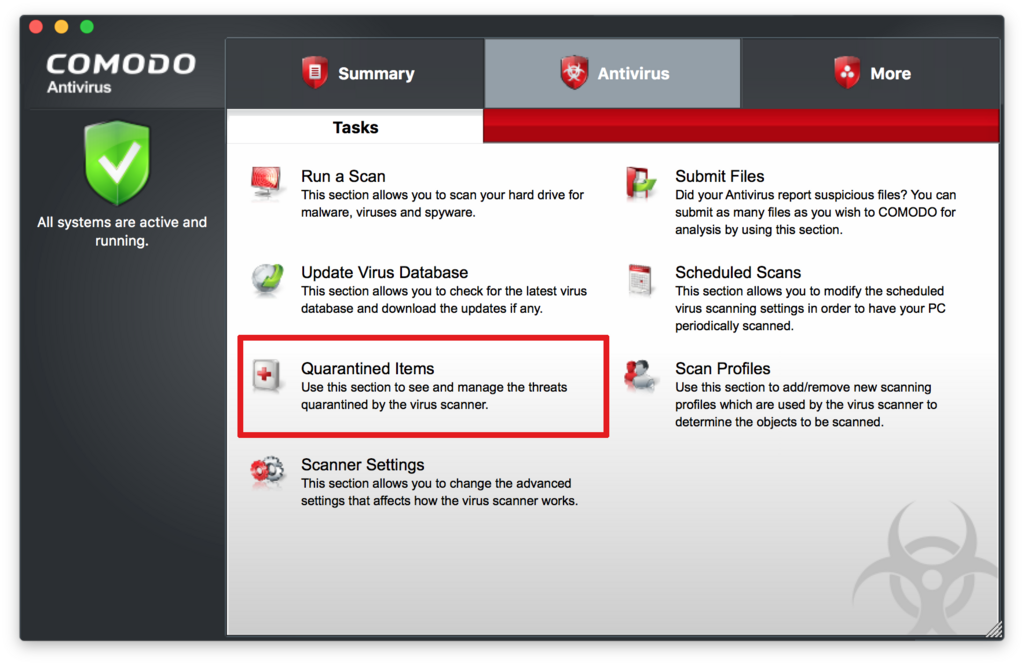Open Submit Files section
Image resolution: width=1024 pixels, height=665 pixels.
[x=719, y=176]
